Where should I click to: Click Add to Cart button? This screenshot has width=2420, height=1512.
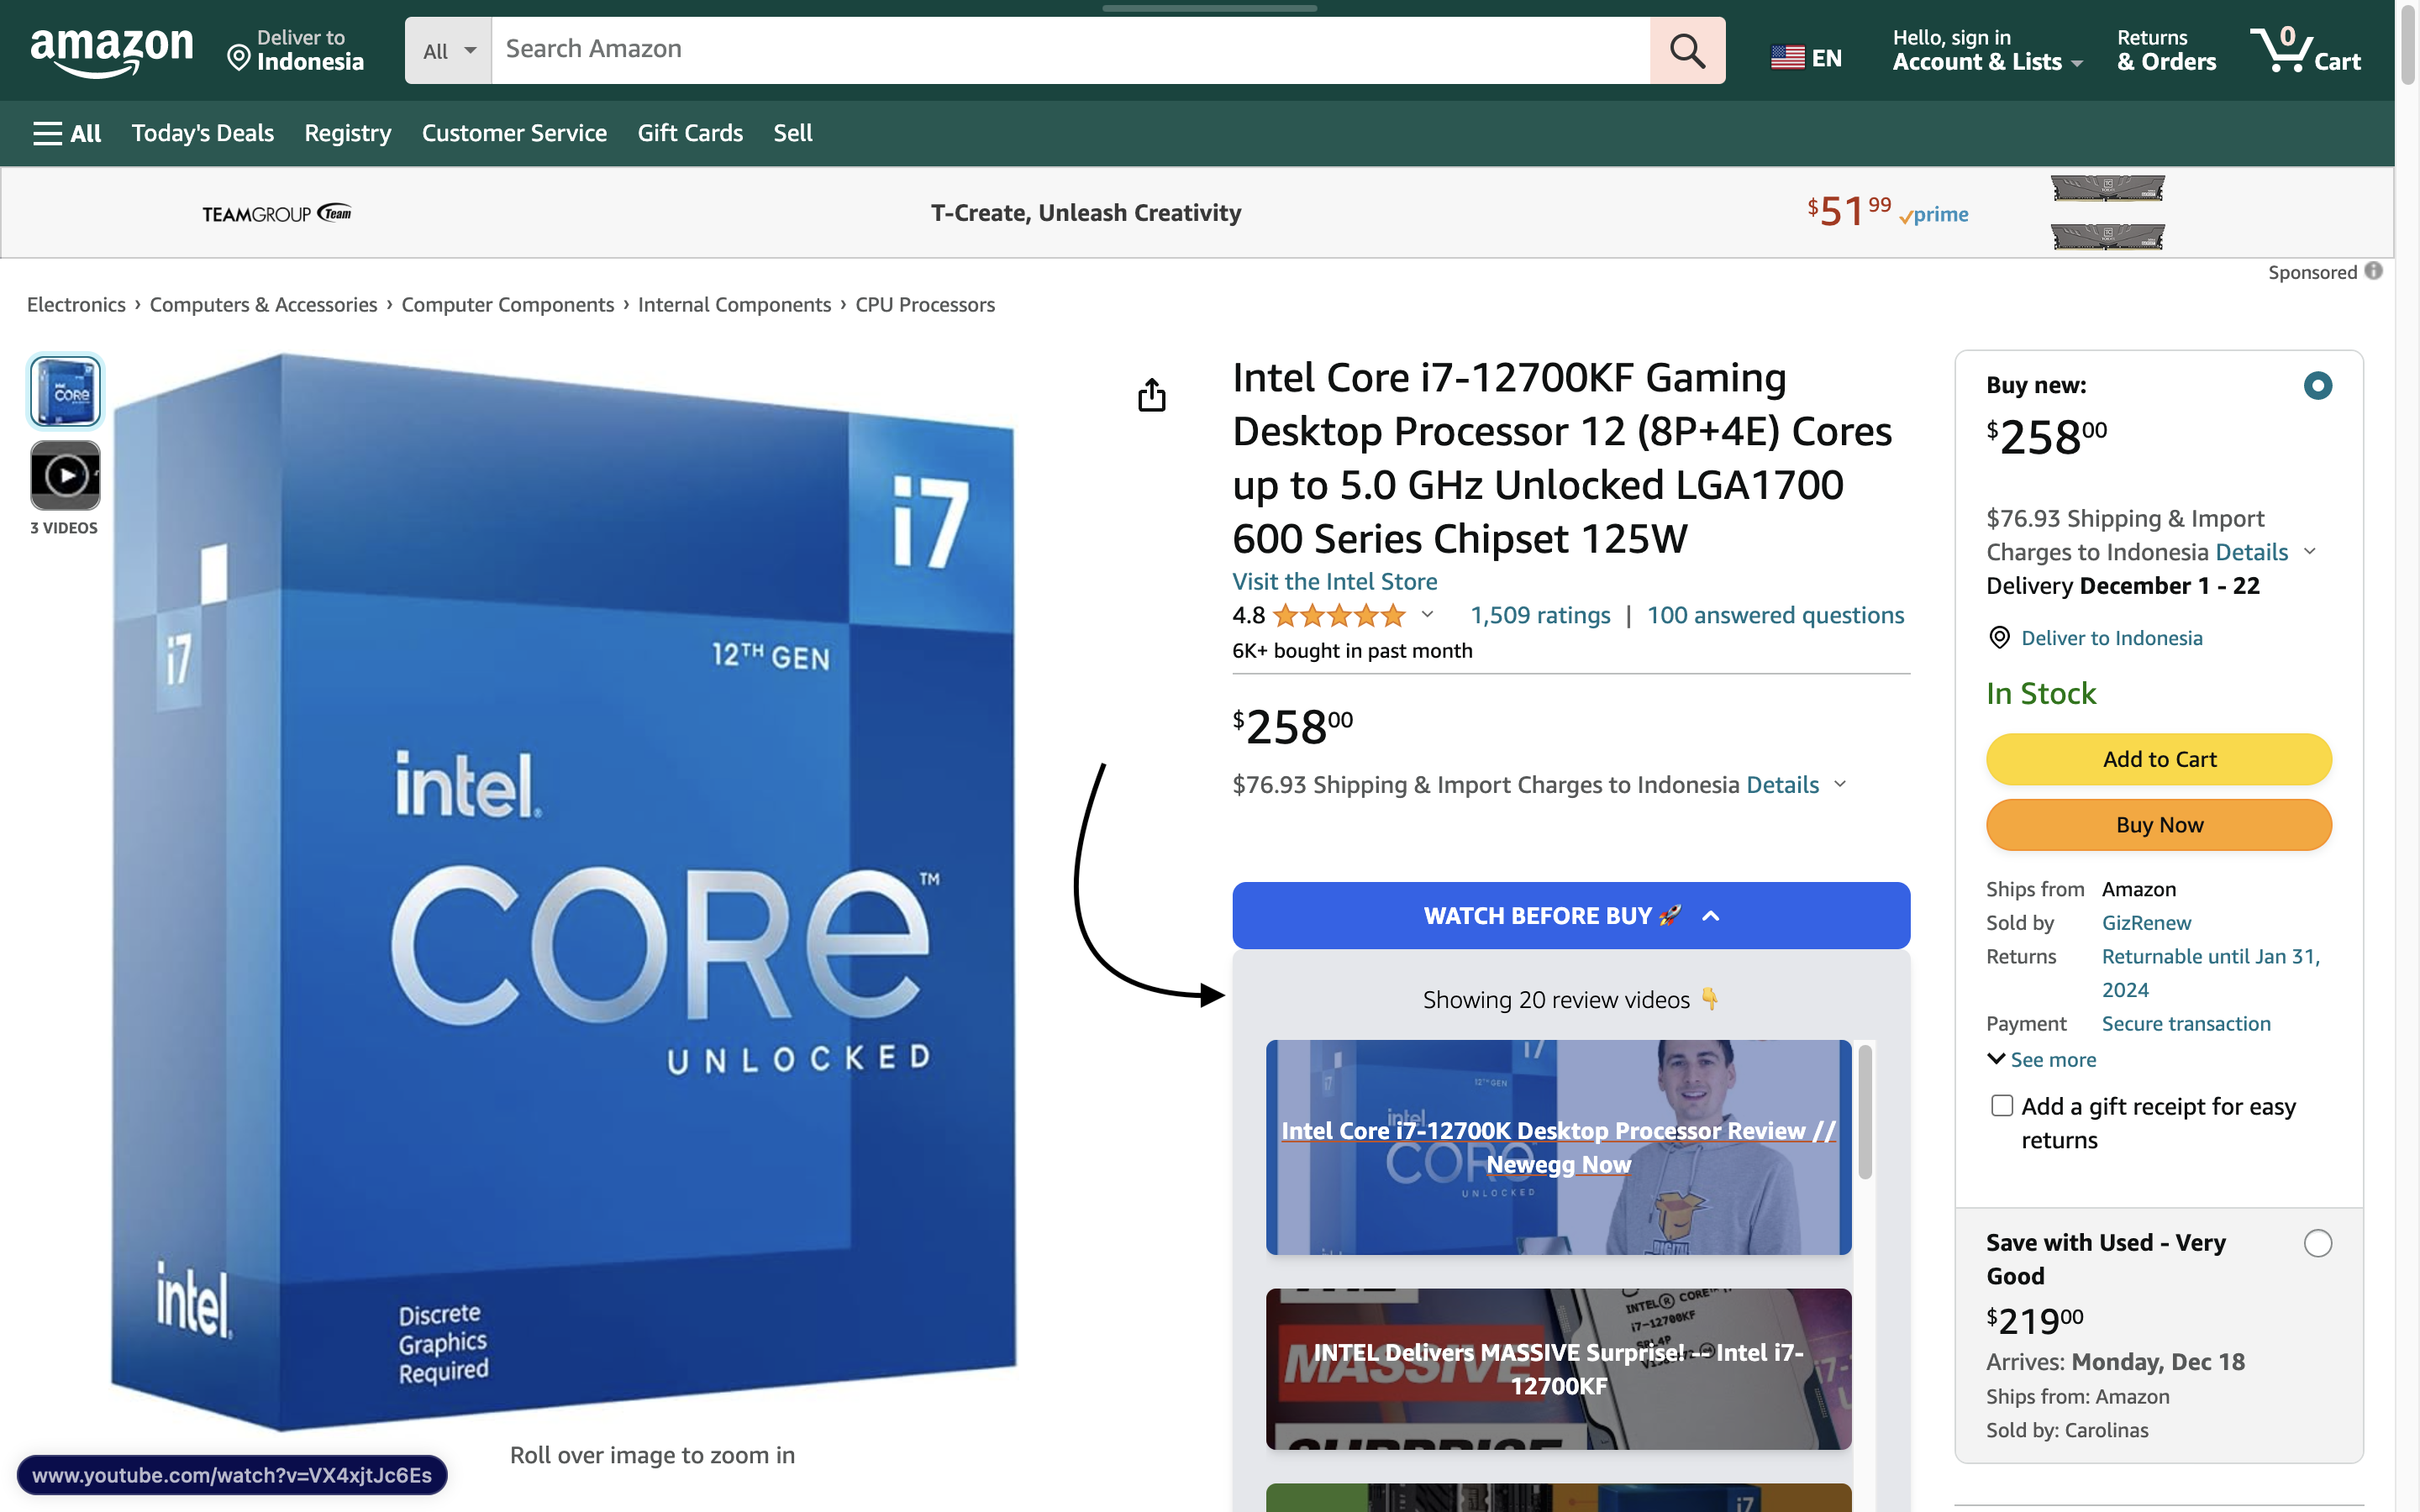(2158, 759)
